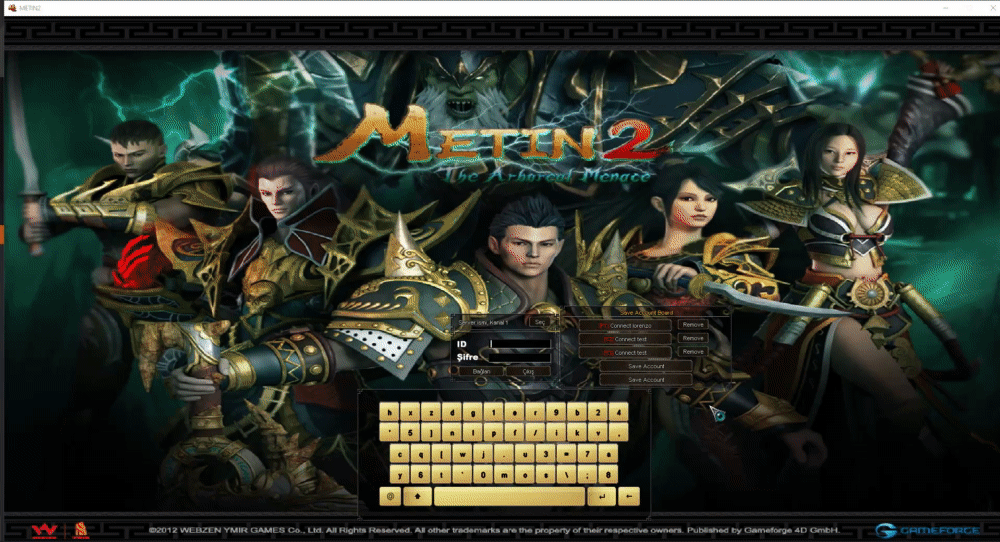Click the [ bracket key on virtual keyboard
The width and height of the screenshot is (1000, 542).
[441, 453]
